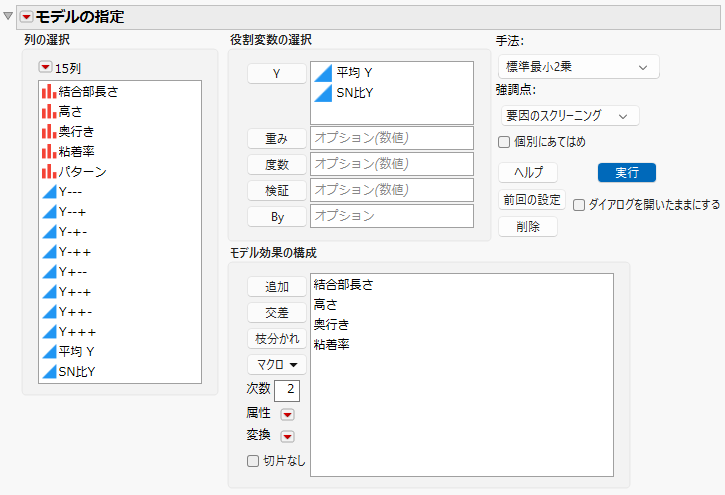This screenshot has height=495, width=725.
Task: Open the 強調点 dropdown showing 要因のスクリーニング
Action: tap(570, 116)
